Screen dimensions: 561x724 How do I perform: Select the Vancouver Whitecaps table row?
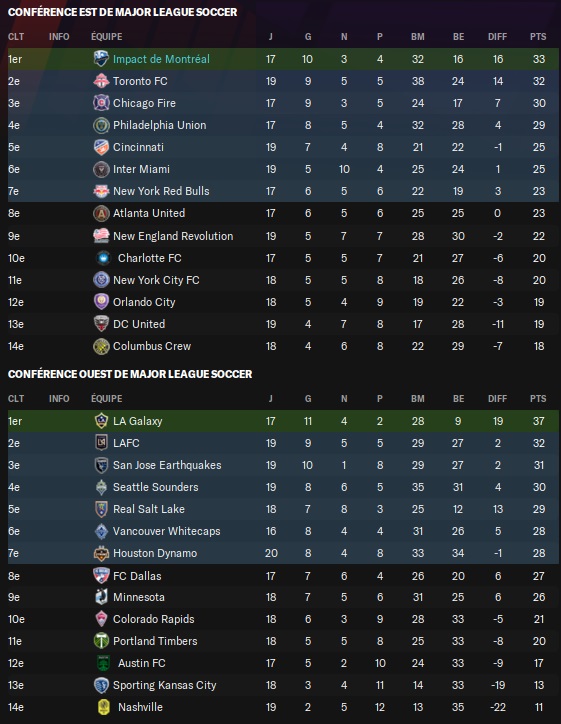tap(283, 531)
